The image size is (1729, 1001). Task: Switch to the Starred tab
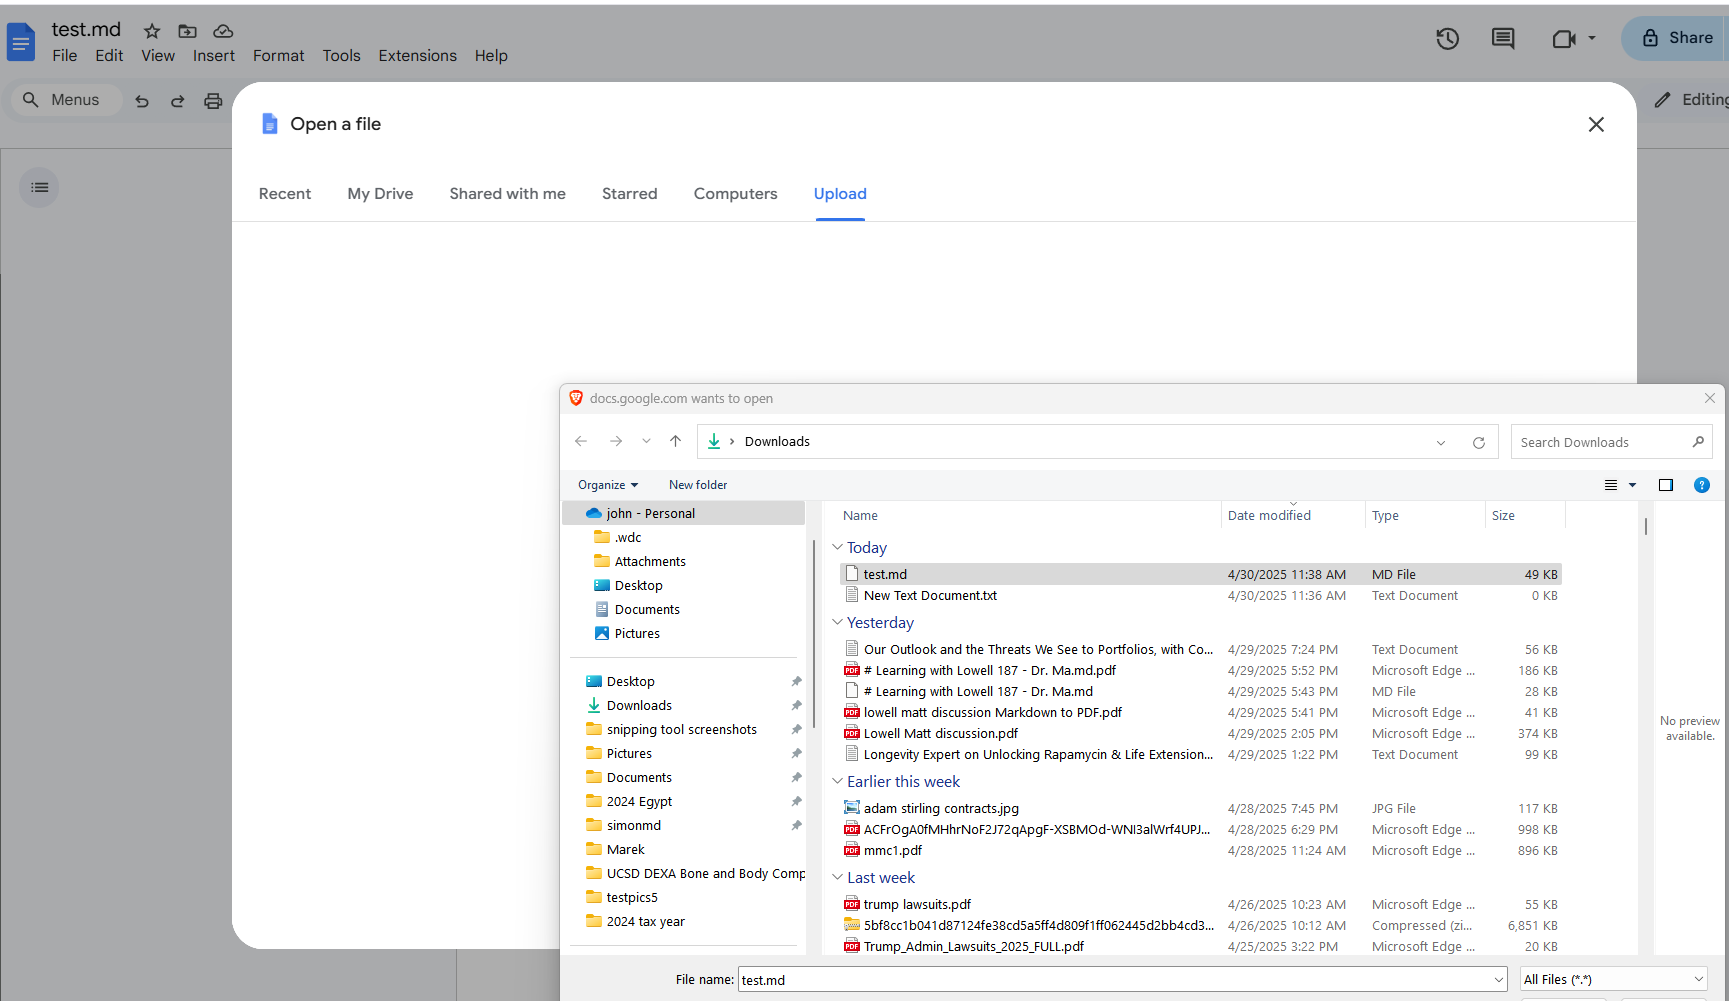coord(629,194)
